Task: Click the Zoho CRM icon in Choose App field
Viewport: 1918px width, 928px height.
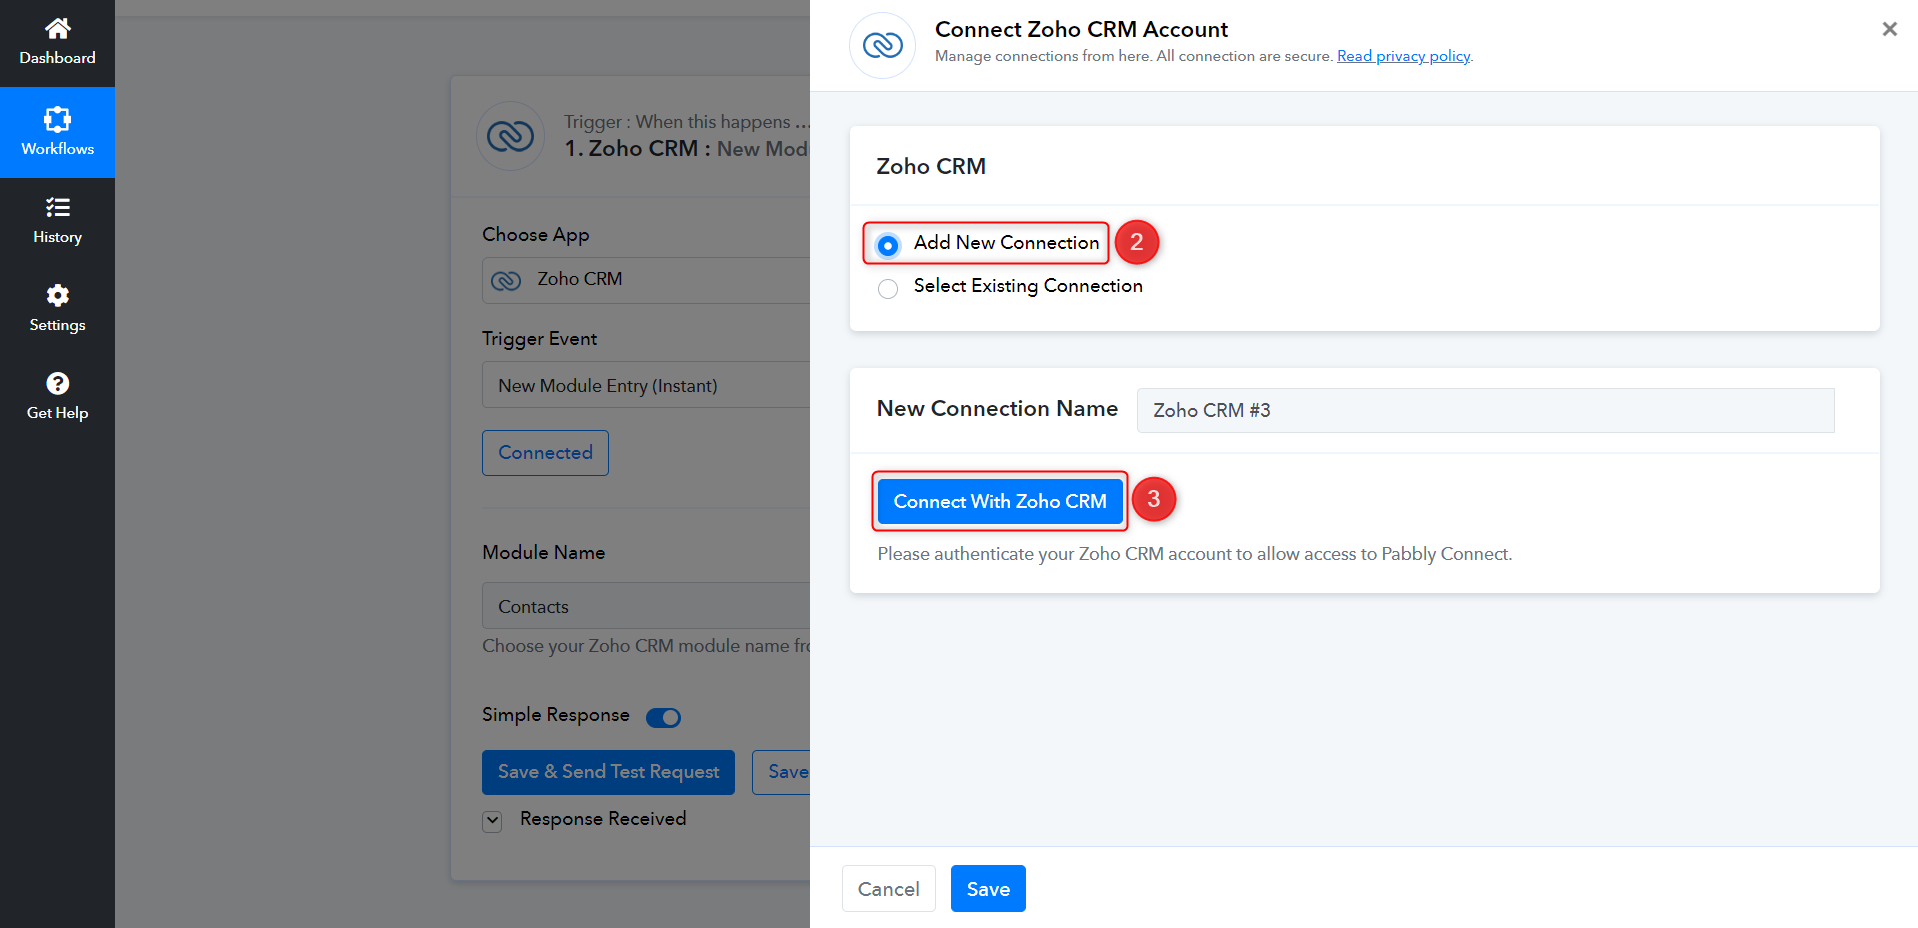Action: click(506, 280)
